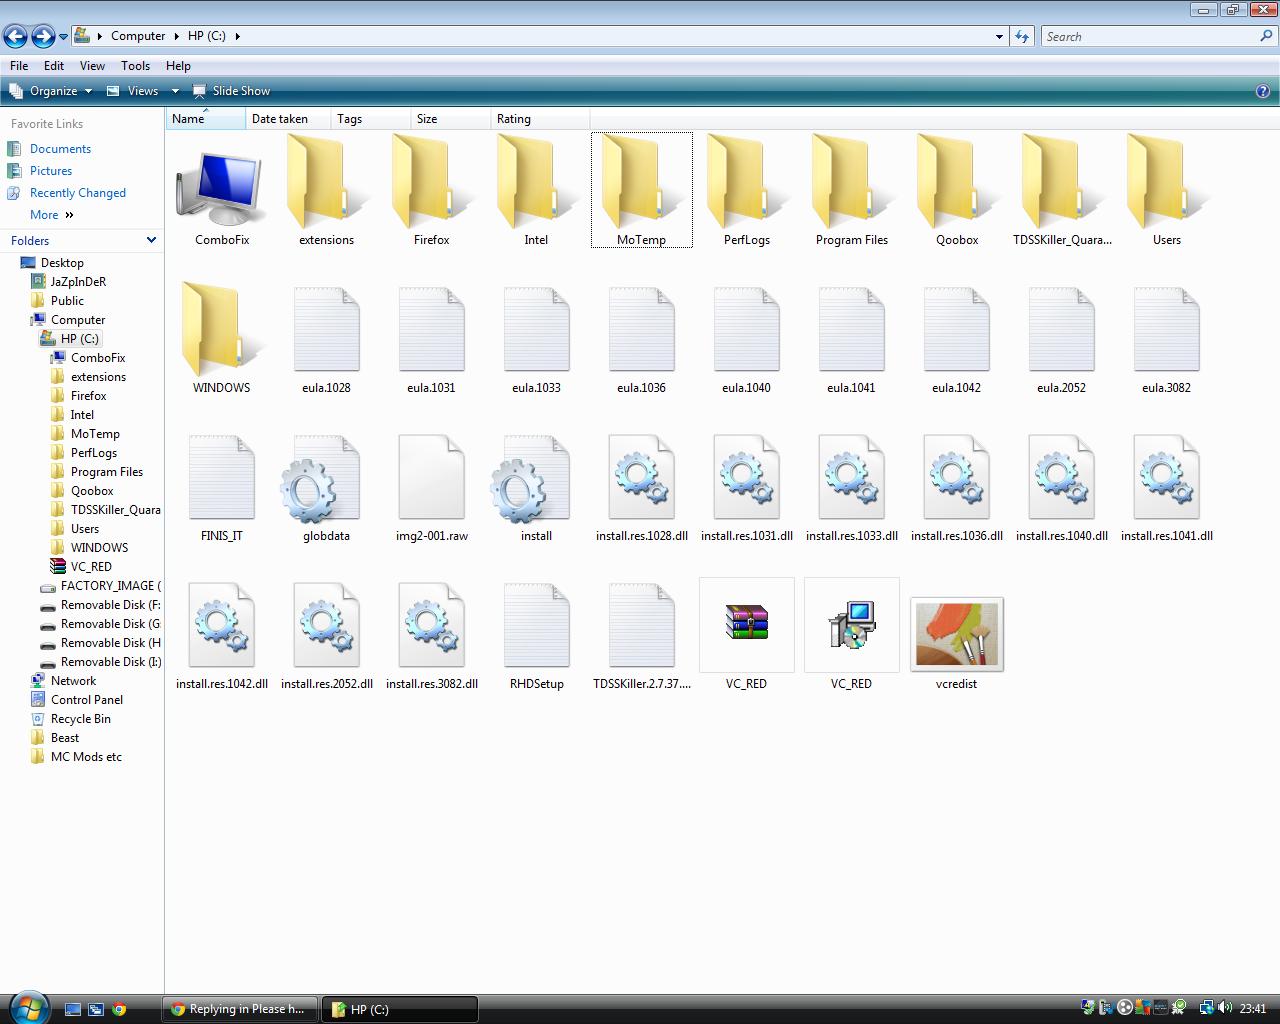Select the MoTemp folder icon
Image resolution: width=1280 pixels, height=1024 pixels.
coord(641,183)
